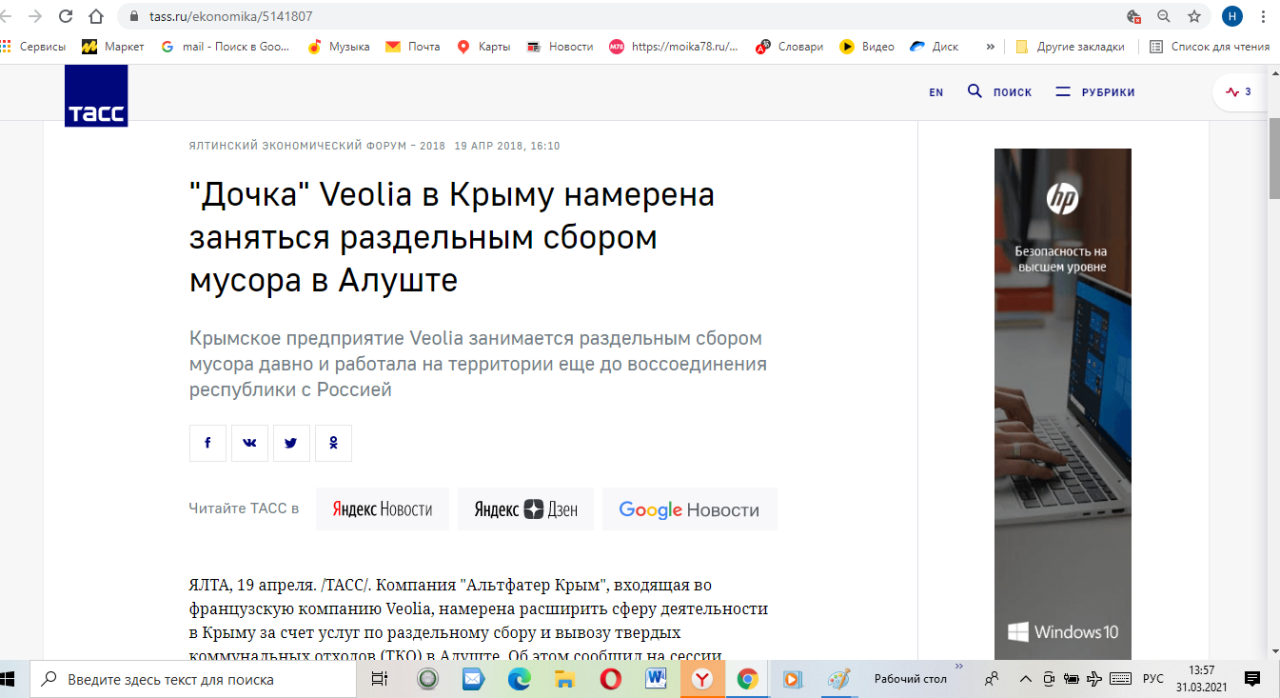Open Рабочий стол toolbar on taskbar
The width and height of the screenshot is (1280, 698).
click(910, 679)
